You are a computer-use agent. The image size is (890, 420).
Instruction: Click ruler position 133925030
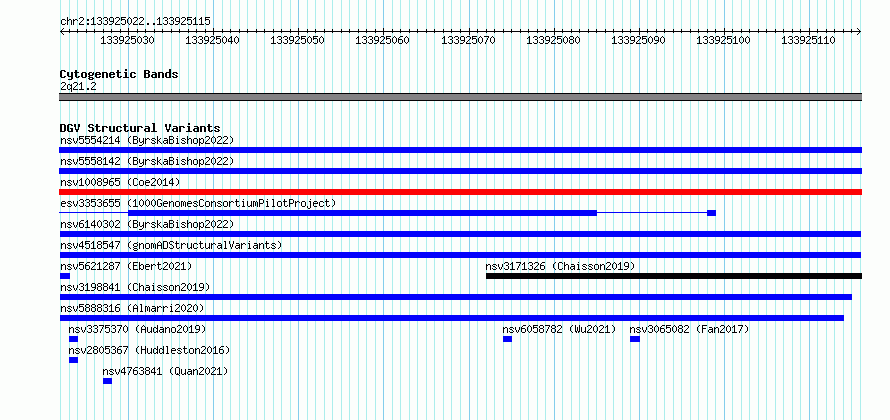tap(127, 40)
